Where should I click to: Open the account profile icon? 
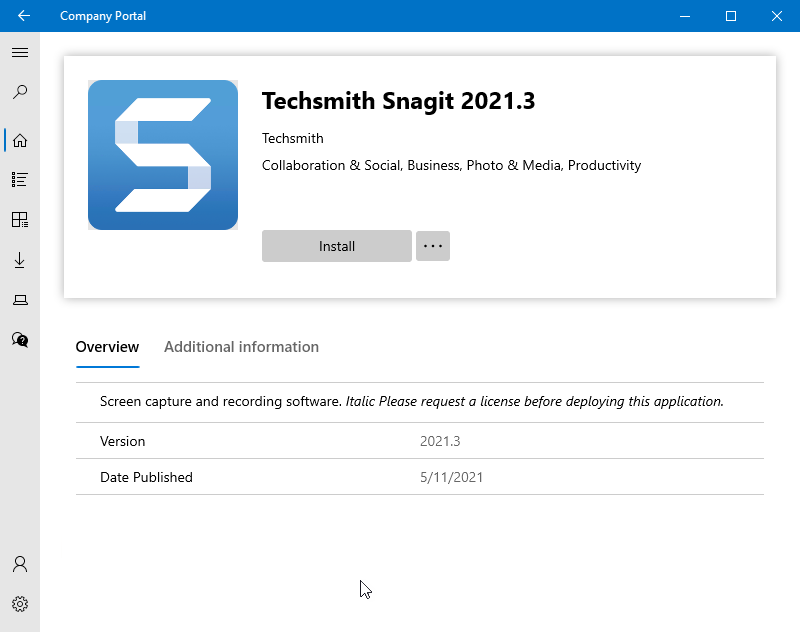[20, 564]
